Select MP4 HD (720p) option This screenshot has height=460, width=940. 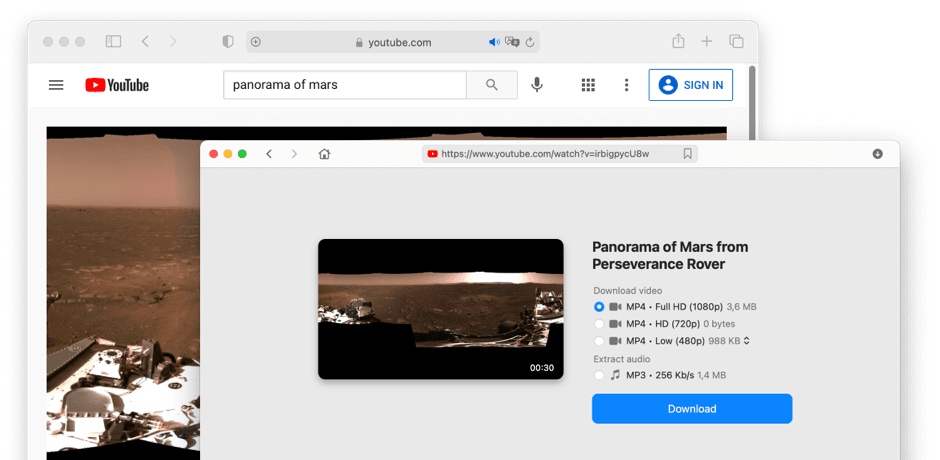pos(599,324)
